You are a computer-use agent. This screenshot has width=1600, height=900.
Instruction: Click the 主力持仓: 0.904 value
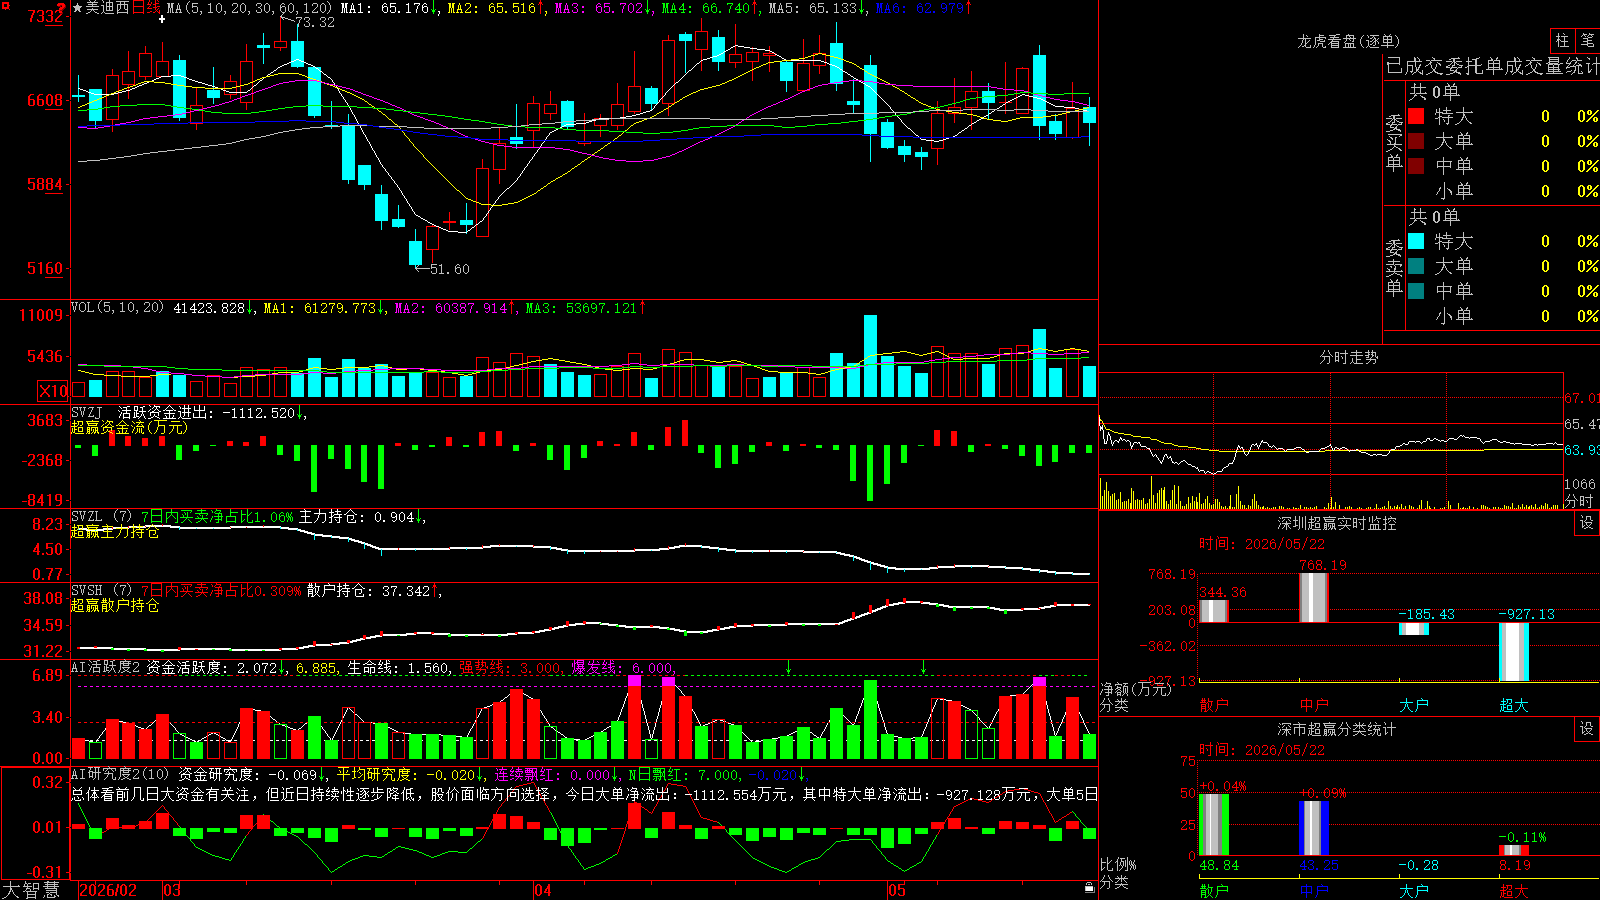[x=361, y=517]
